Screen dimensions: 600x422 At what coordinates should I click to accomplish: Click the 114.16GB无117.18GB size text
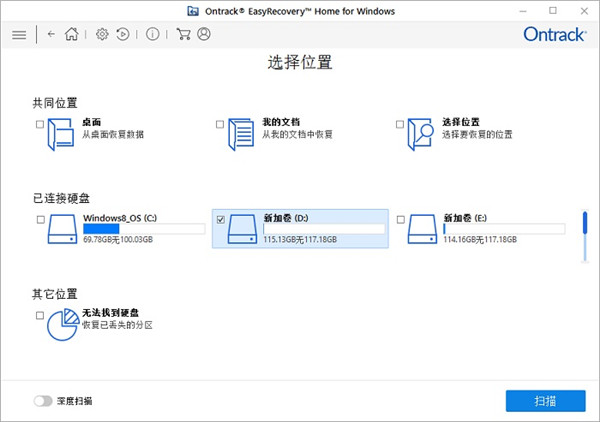pyautogui.click(x=480, y=240)
